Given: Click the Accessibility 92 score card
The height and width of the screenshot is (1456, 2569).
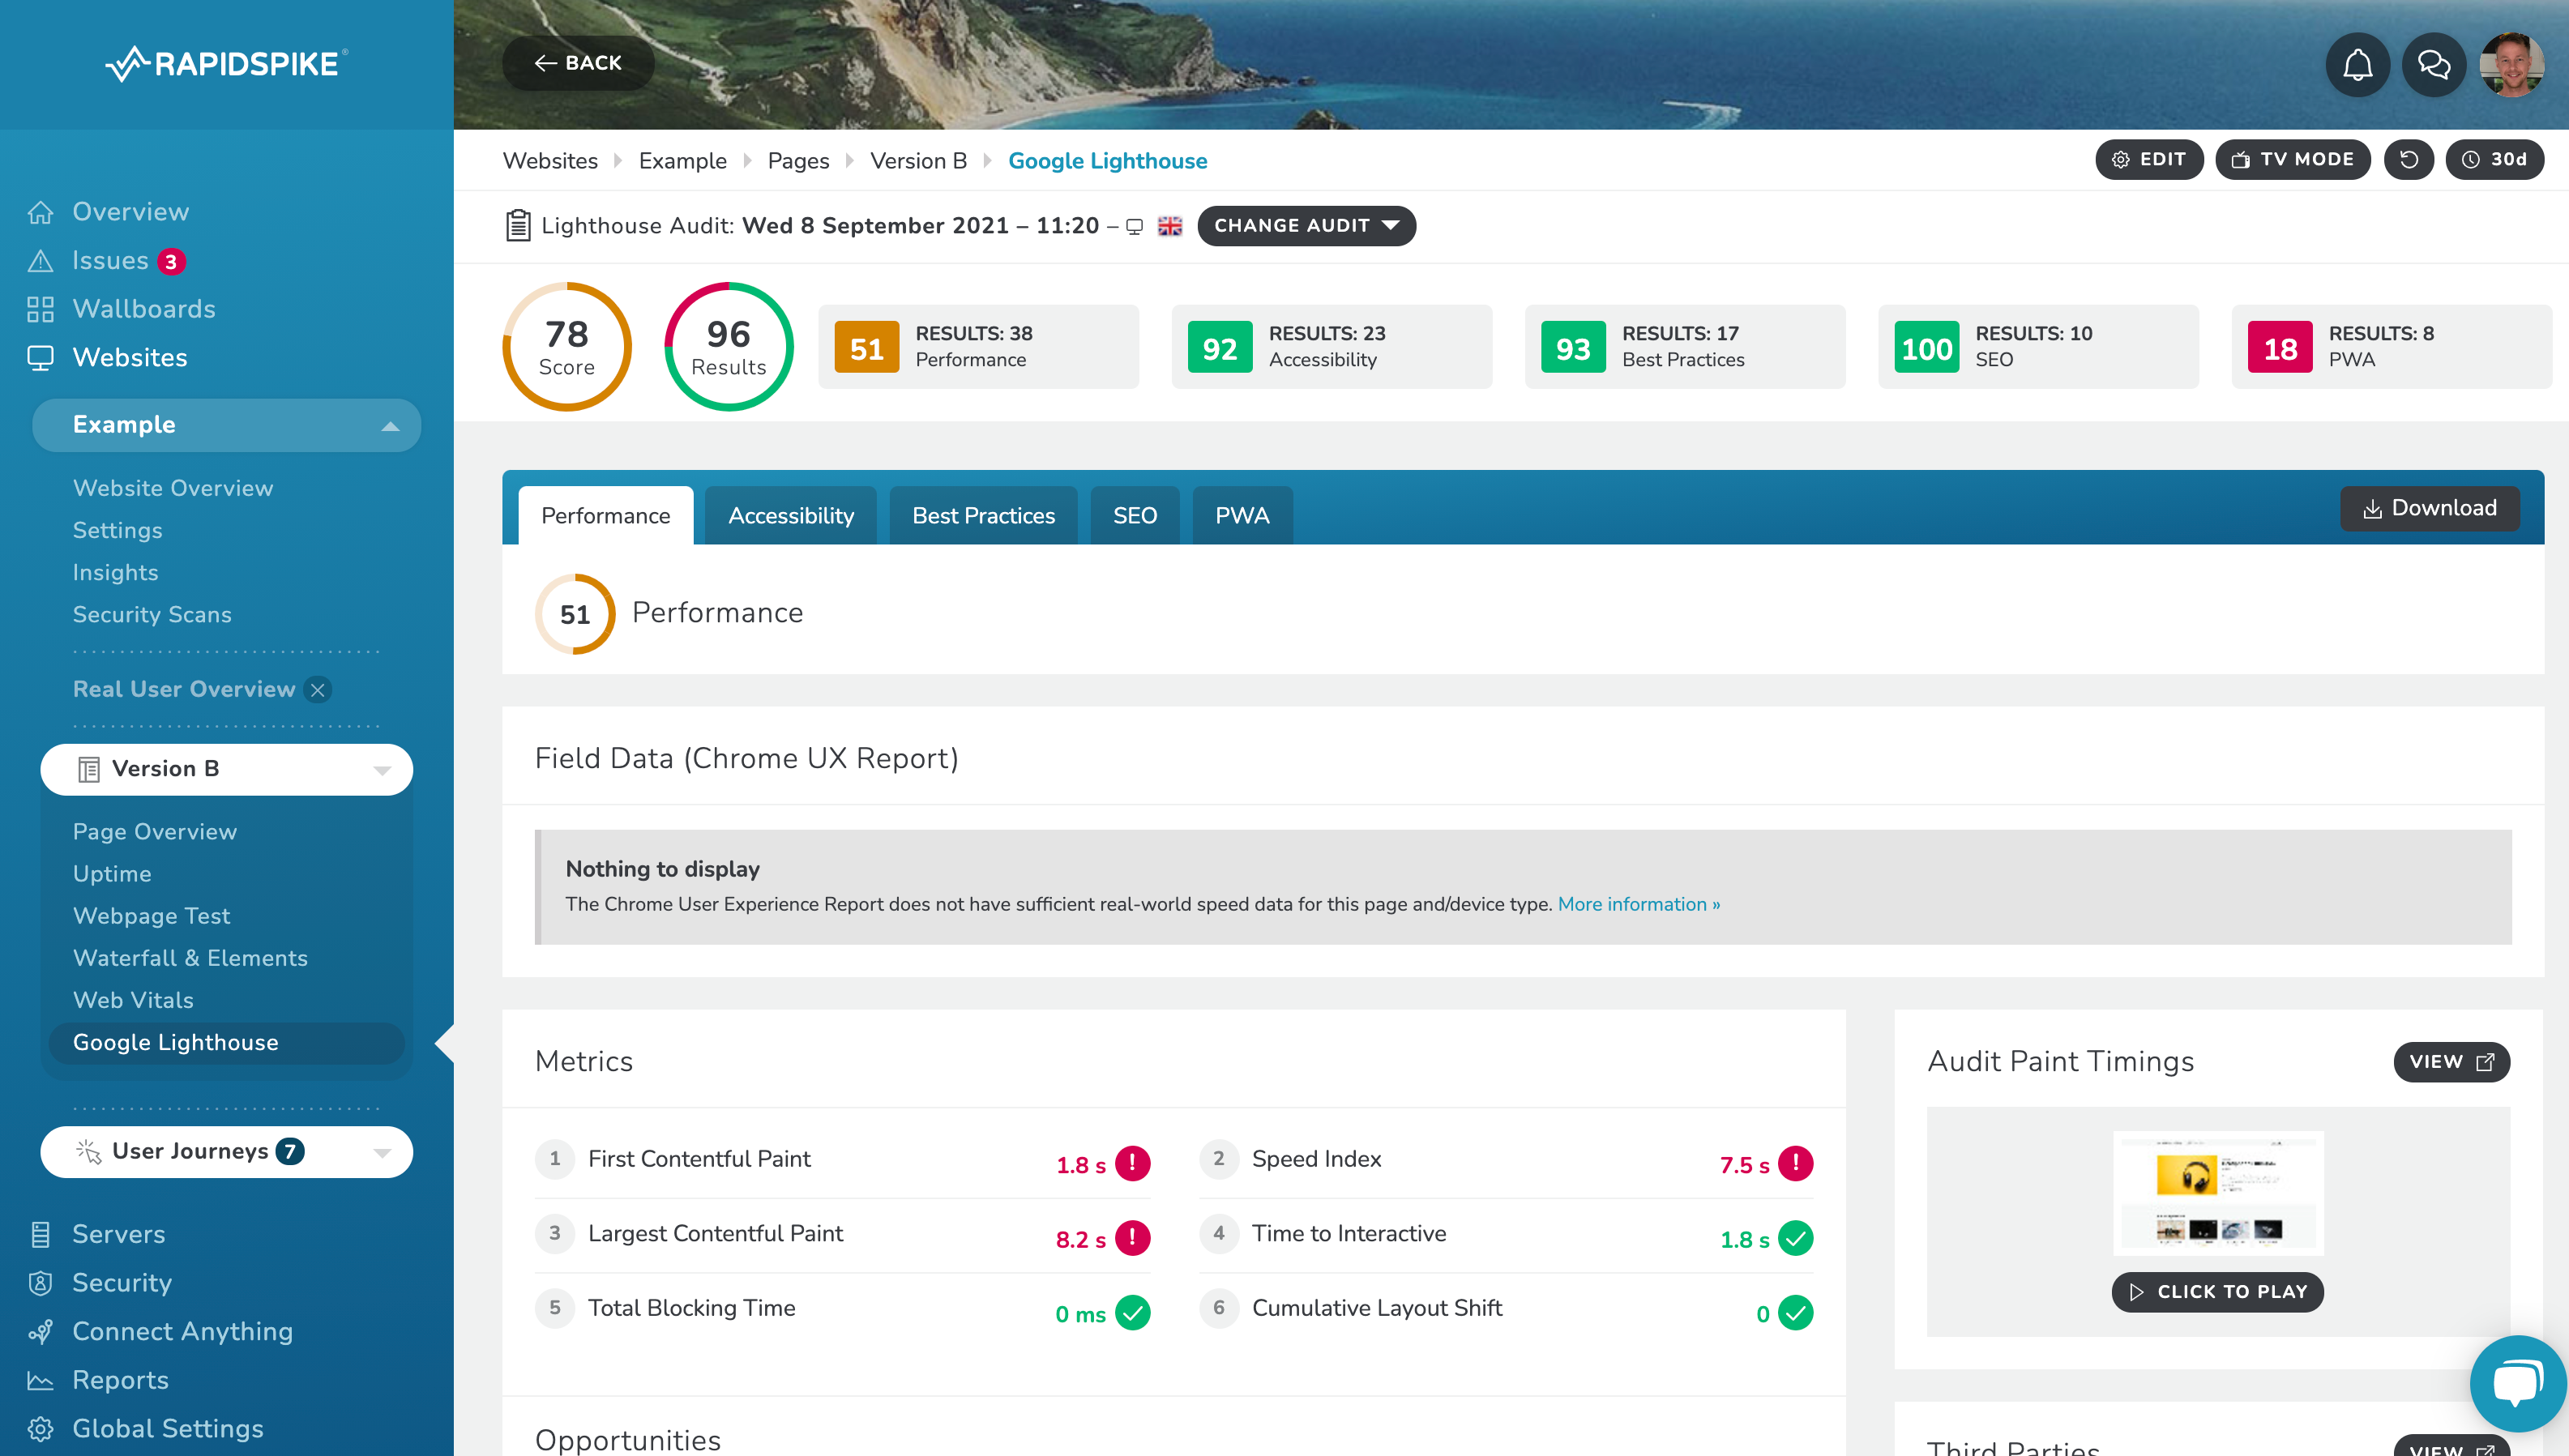Looking at the screenshot, I should [x=1332, y=347].
